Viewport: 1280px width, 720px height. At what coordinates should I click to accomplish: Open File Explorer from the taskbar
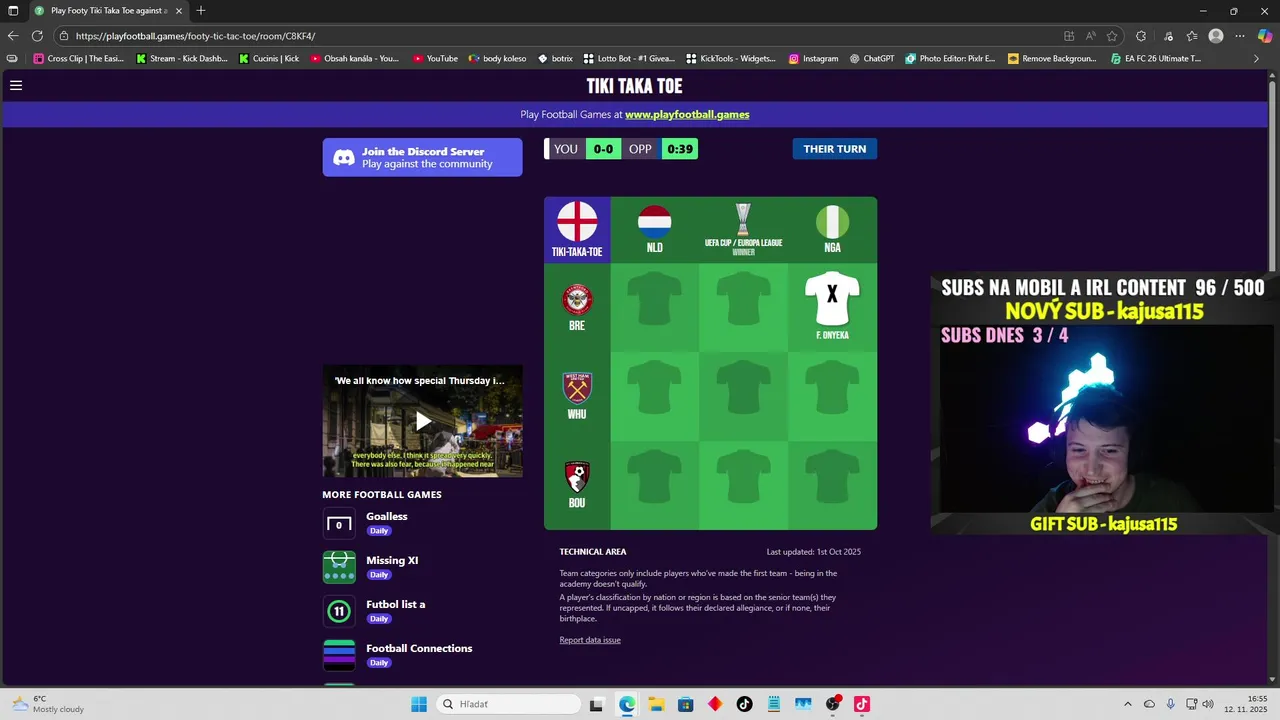[656, 704]
